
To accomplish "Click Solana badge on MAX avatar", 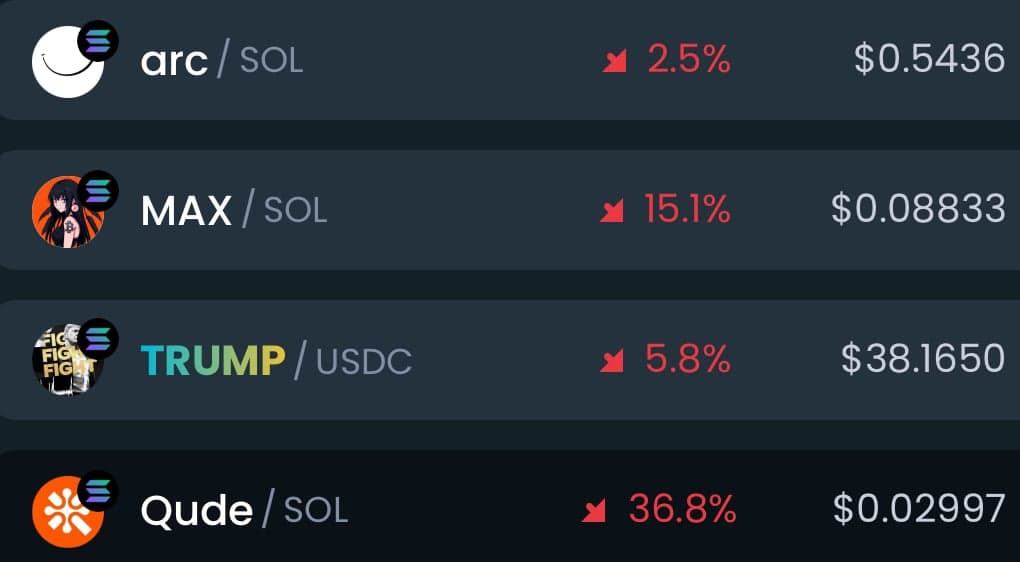I will point(98,190).
